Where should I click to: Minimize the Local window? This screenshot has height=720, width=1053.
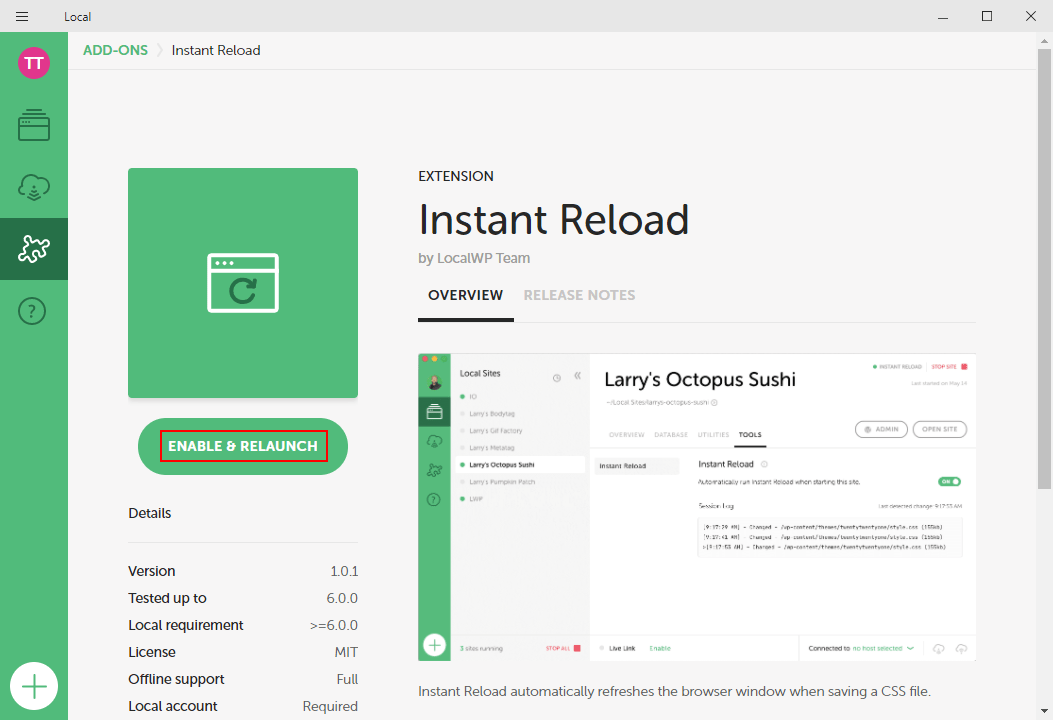pyautogui.click(x=943, y=17)
